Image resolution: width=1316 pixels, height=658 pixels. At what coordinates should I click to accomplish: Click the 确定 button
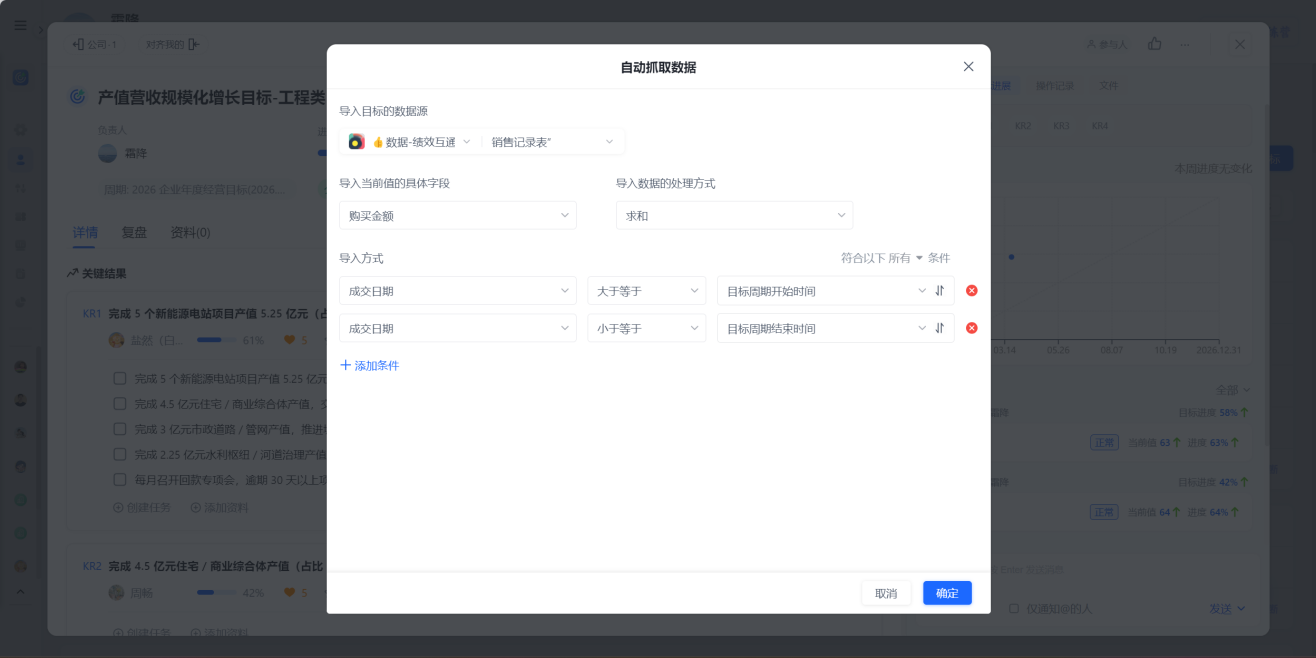947,593
